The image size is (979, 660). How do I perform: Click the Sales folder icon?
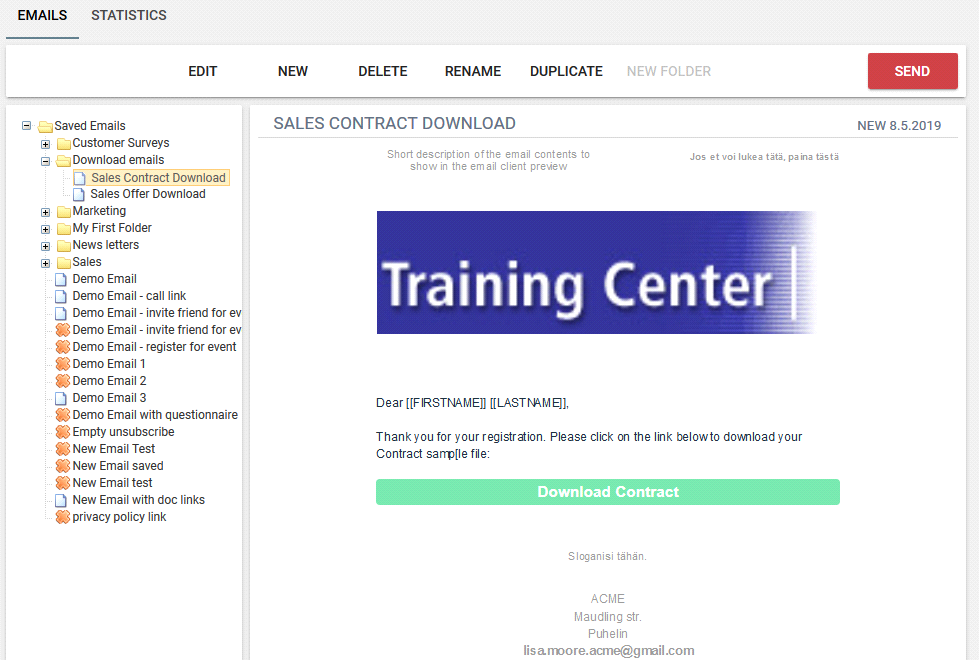click(64, 262)
